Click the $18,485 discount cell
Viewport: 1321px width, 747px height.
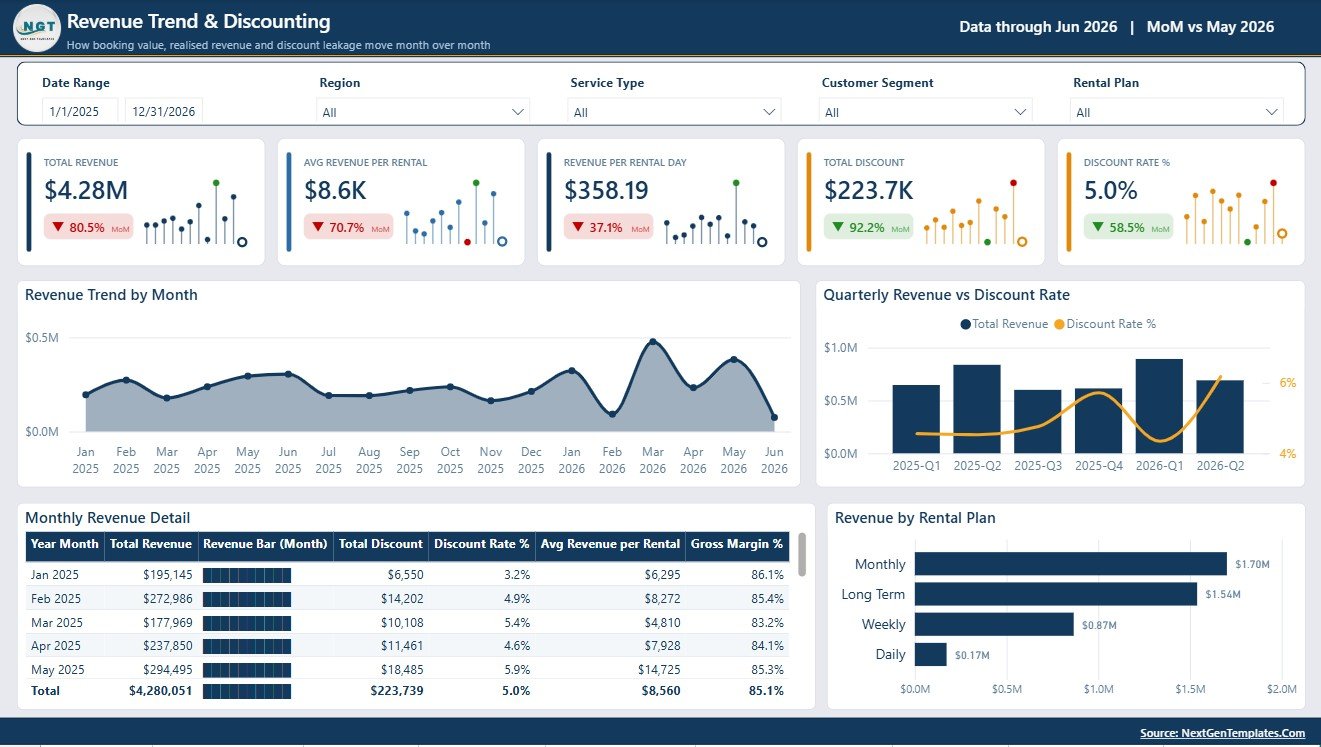(x=402, y=670)
